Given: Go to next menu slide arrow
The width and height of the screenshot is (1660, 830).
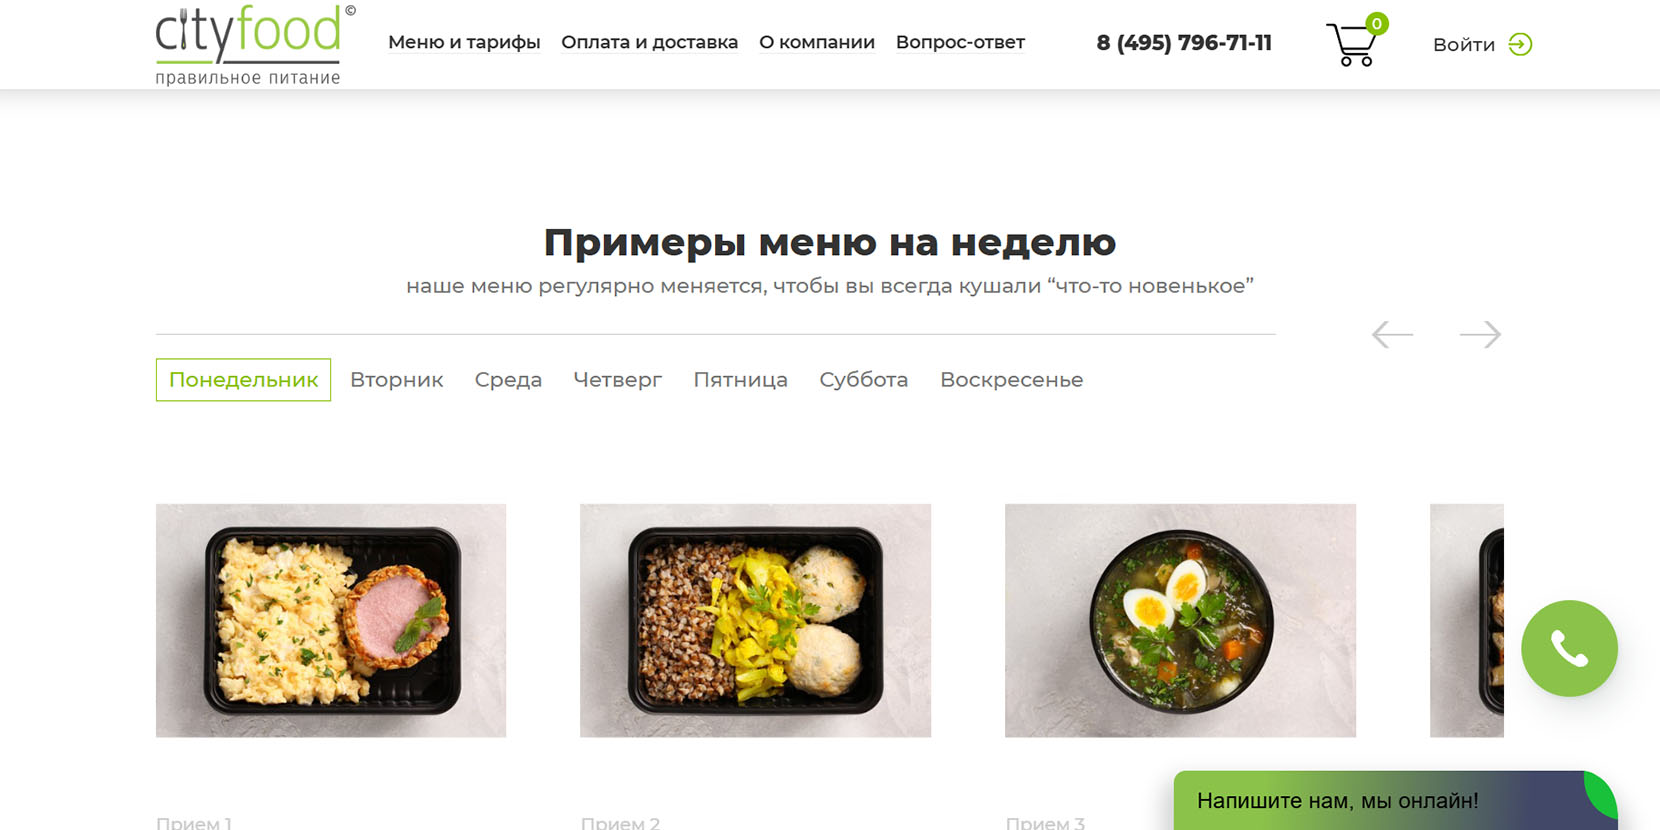Looking at the screenshot, I should pyautogui.click(x=1480, y=334).
